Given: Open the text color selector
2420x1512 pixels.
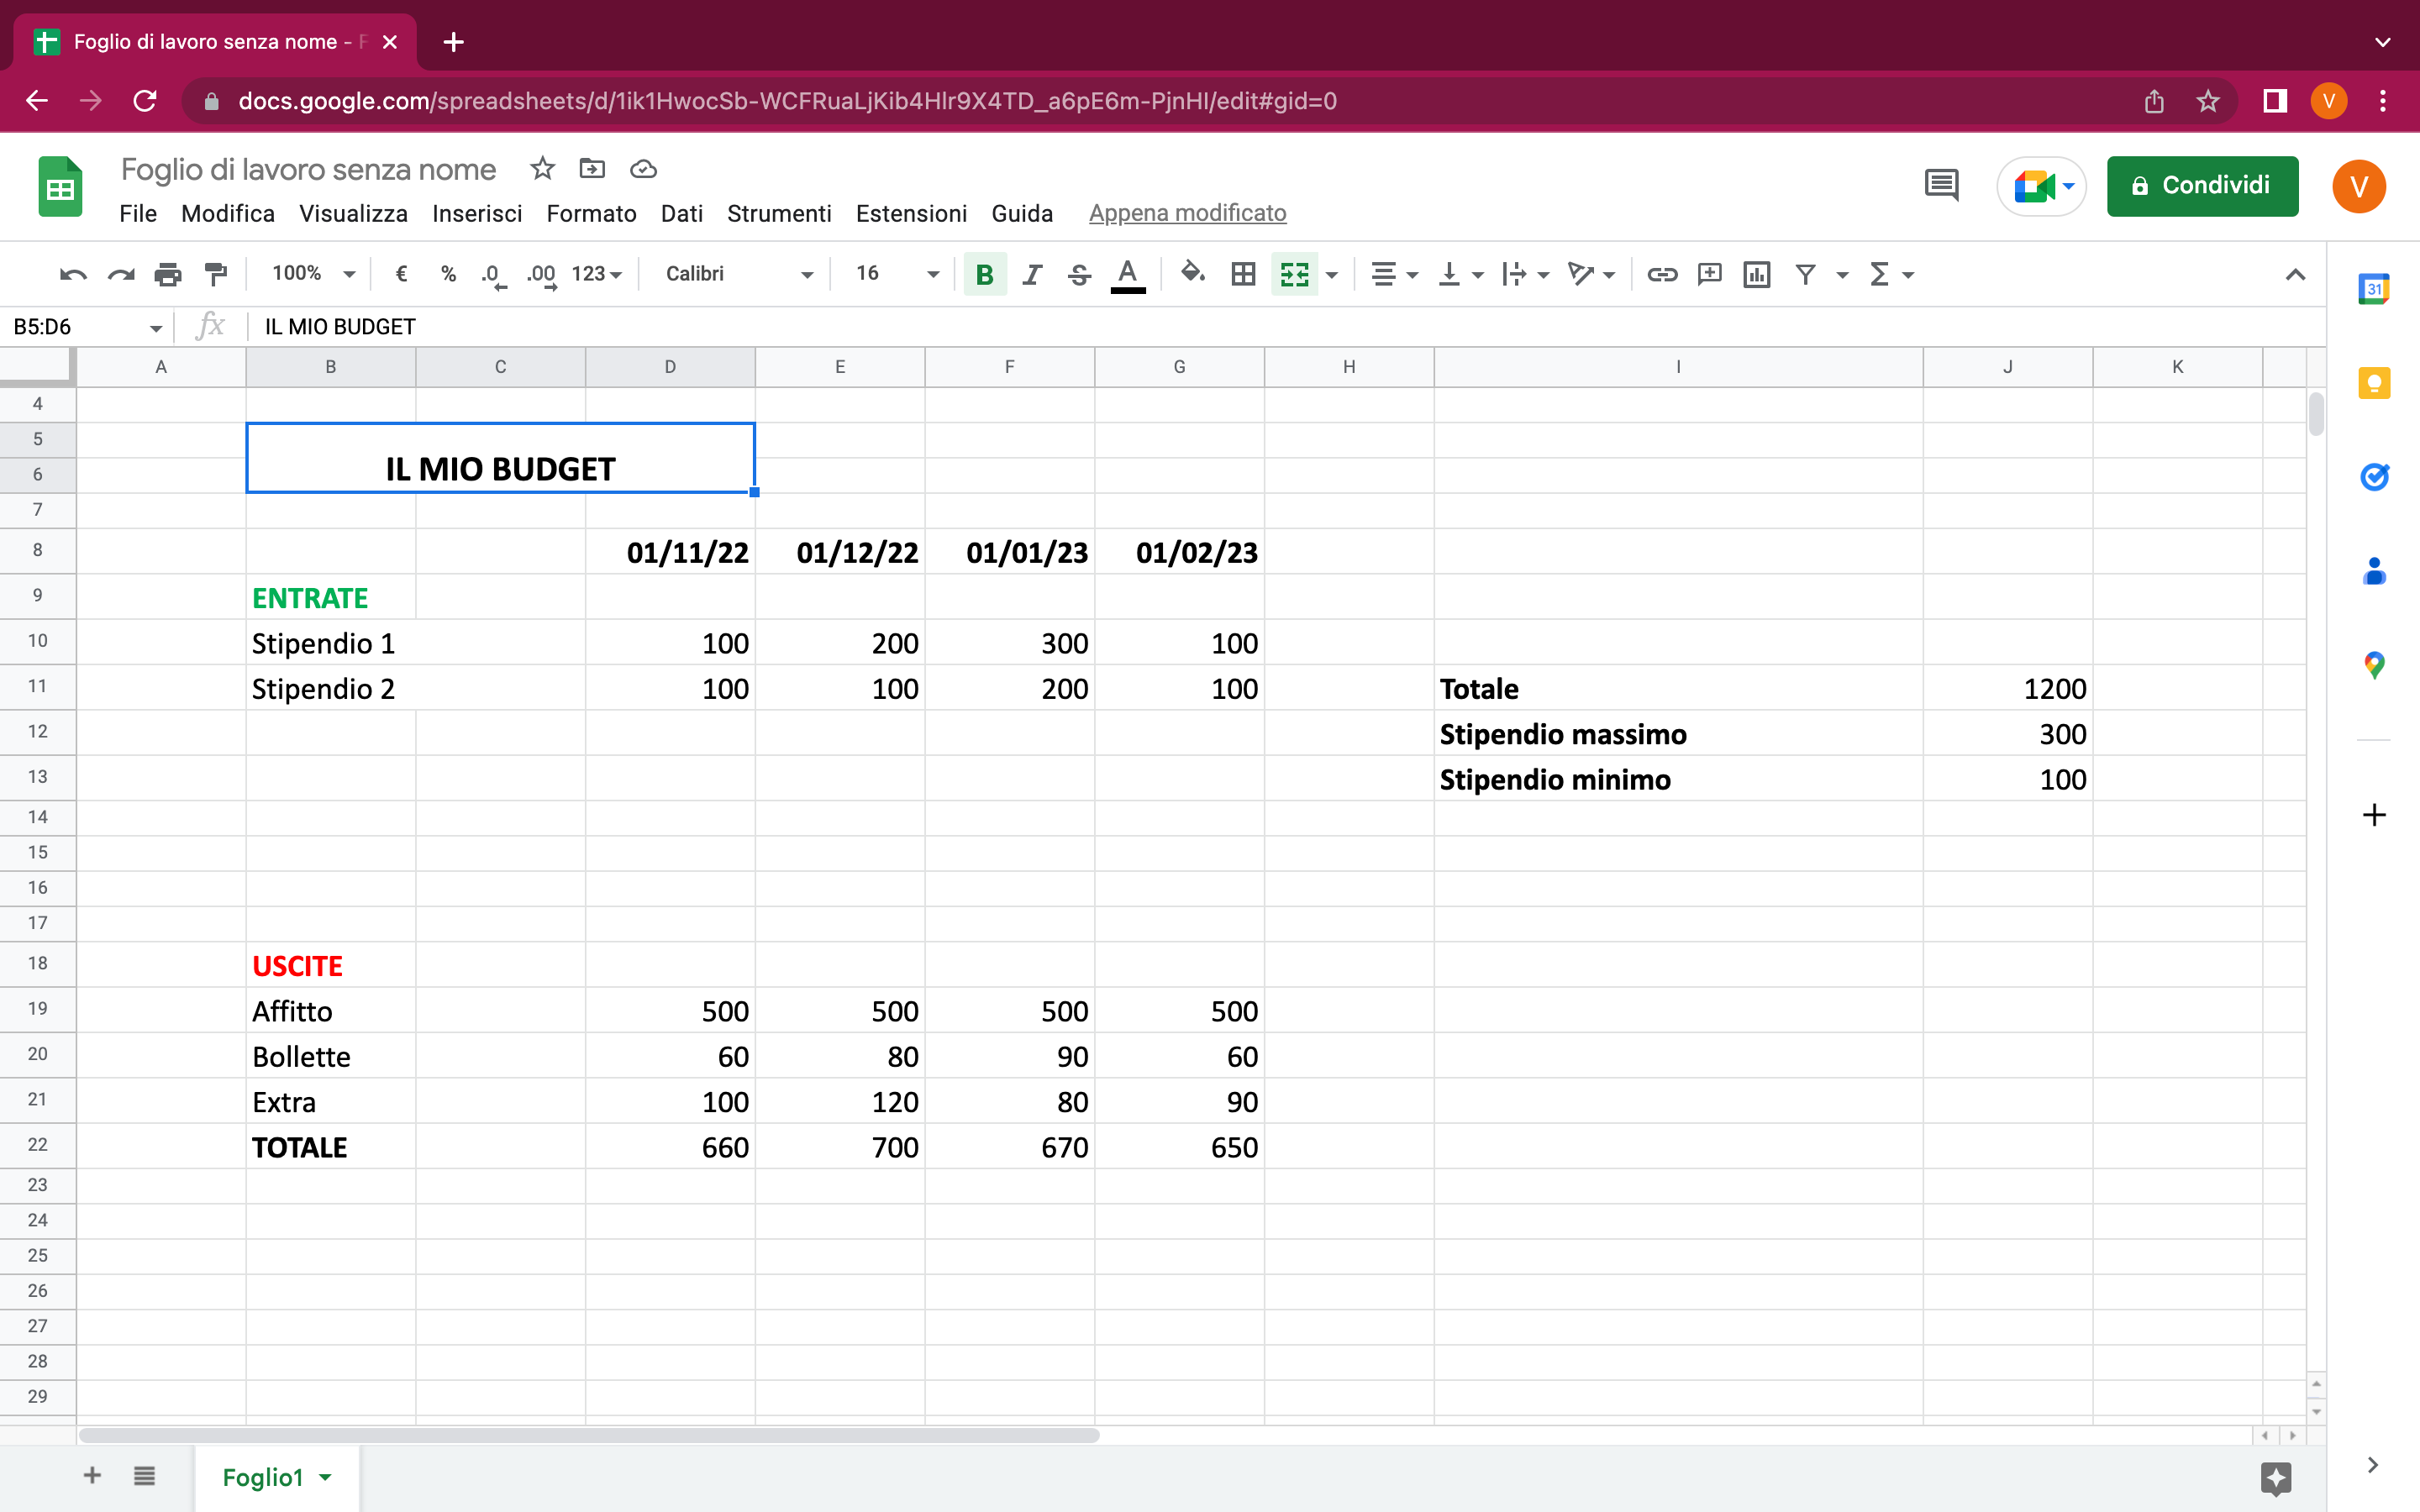Looking at the screenshot, I should tap(1127, 274).
